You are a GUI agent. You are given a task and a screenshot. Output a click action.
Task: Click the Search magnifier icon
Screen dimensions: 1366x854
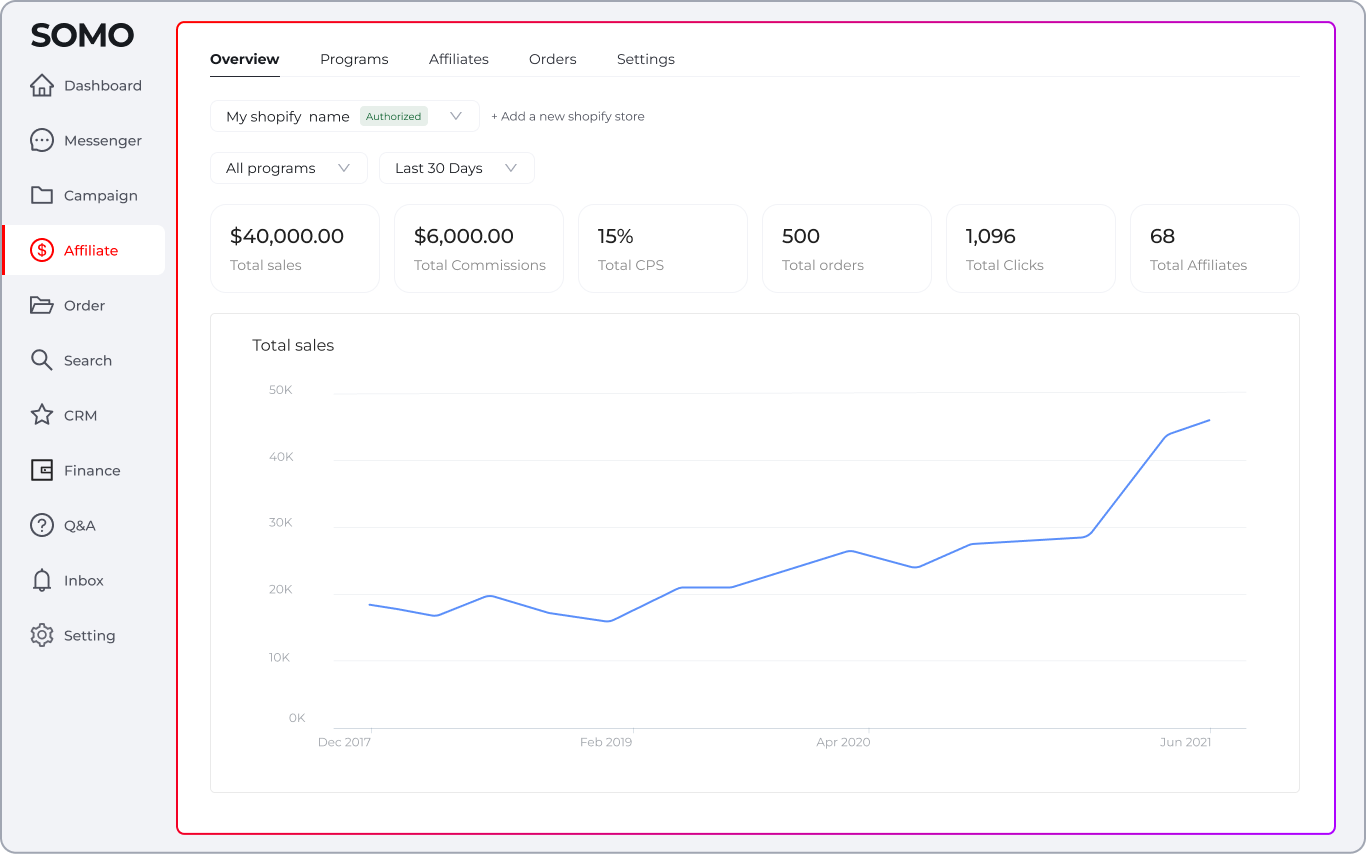(42, 361)
